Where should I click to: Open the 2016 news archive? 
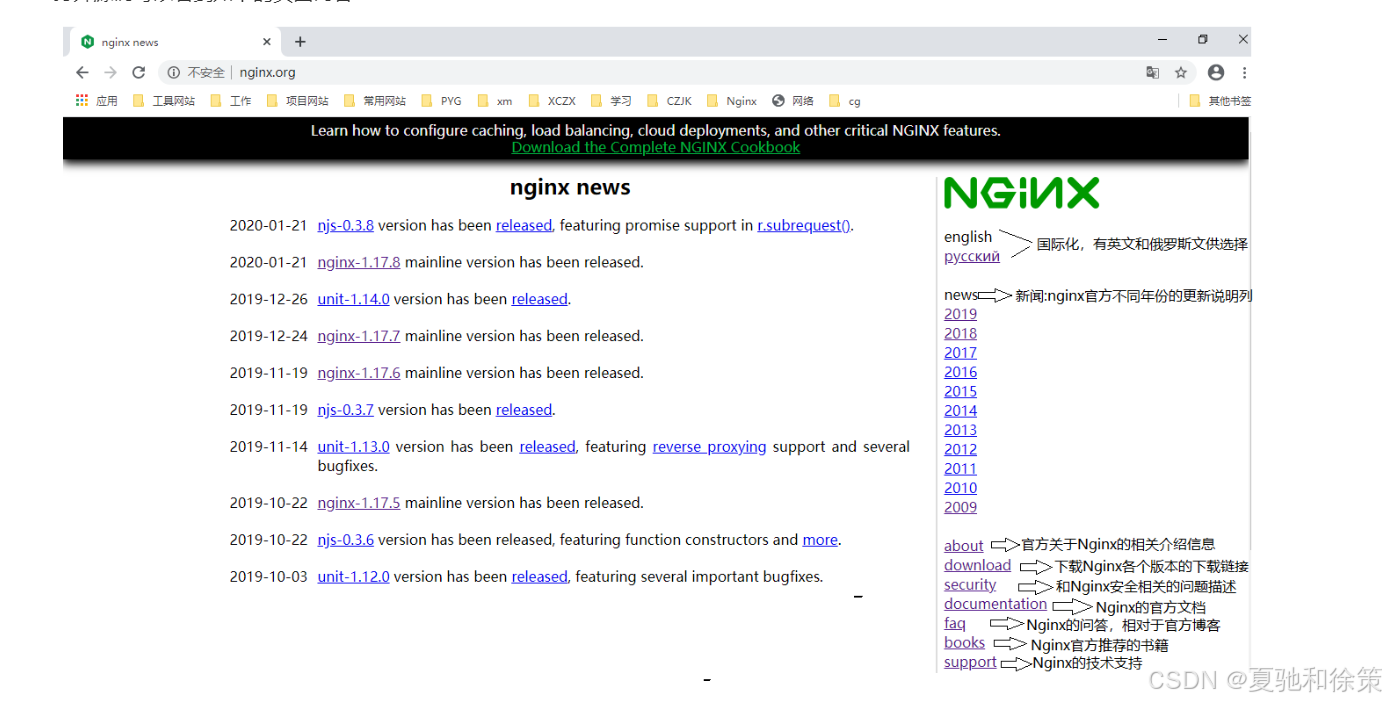960,373
